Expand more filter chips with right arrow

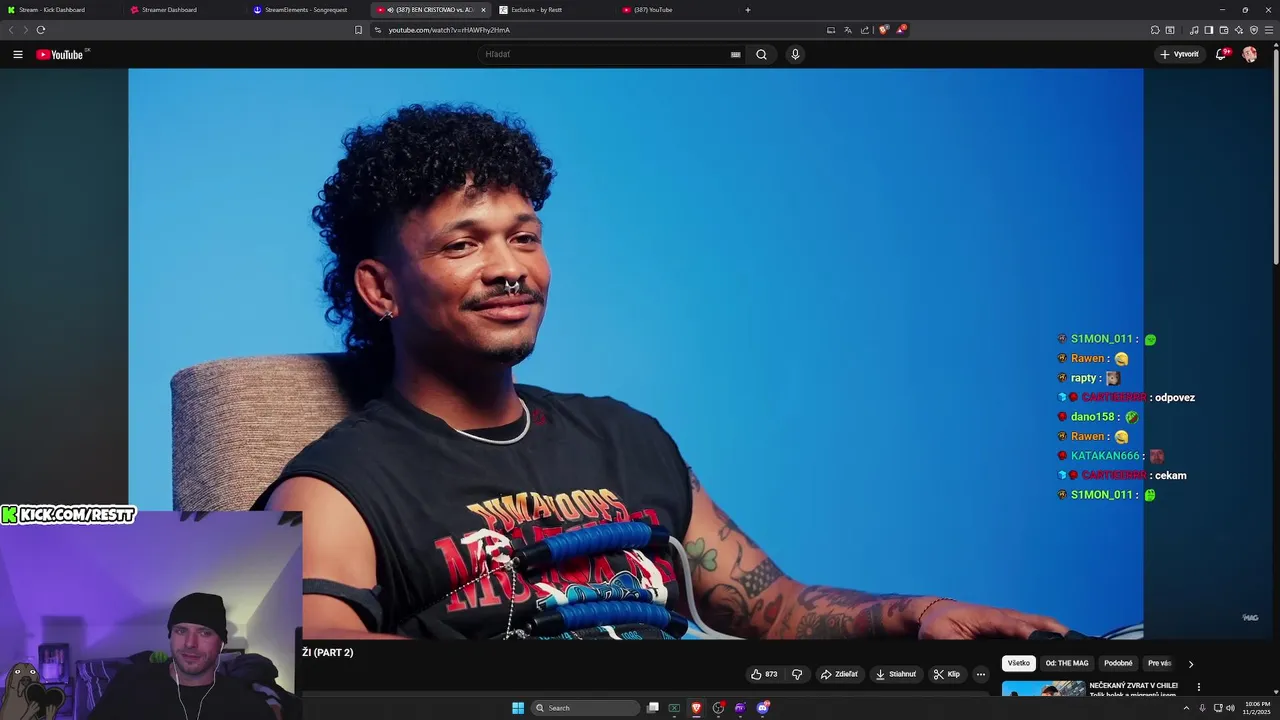point(1190,664)
